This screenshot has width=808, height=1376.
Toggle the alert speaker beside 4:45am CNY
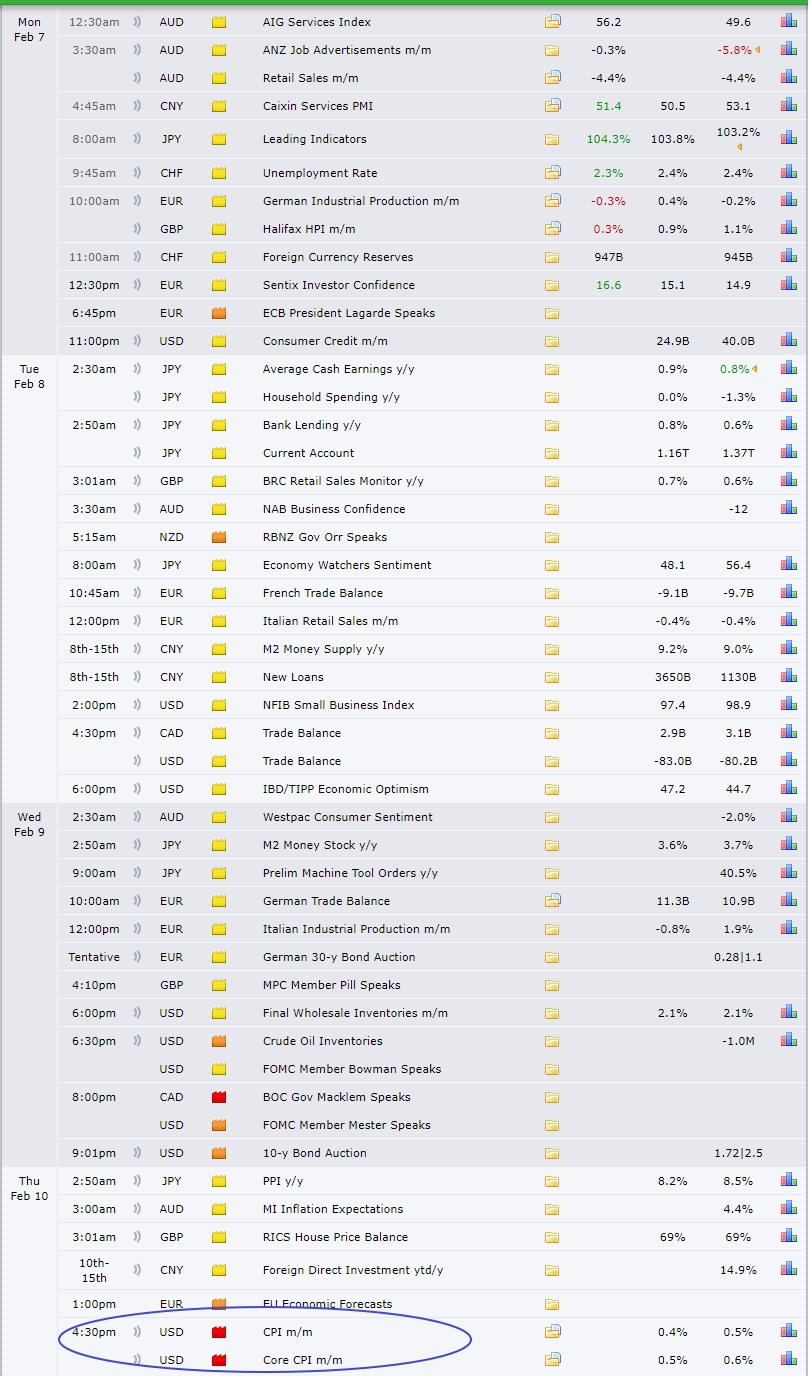[137, 106]
